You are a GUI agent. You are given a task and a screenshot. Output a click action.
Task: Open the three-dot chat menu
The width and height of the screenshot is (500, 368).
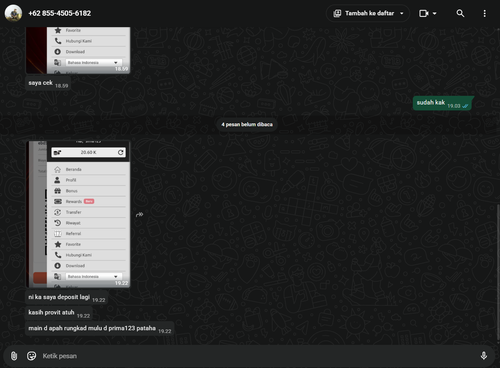coord(484,13)
